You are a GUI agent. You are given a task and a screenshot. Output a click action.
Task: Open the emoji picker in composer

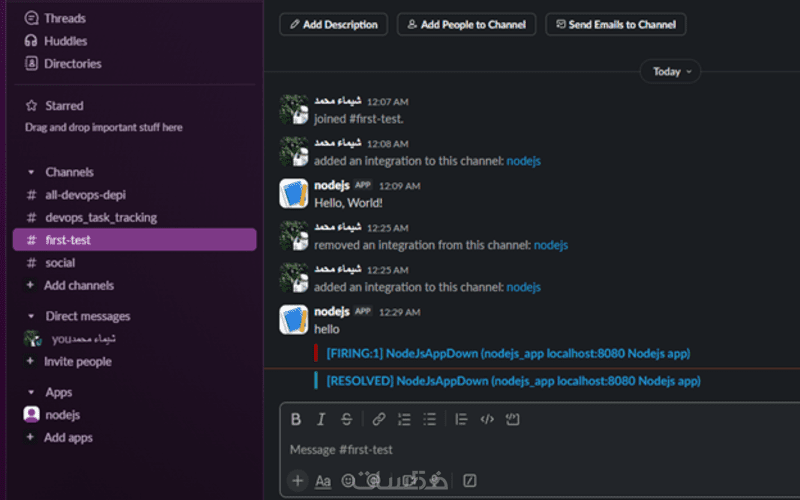coord(348,481)
